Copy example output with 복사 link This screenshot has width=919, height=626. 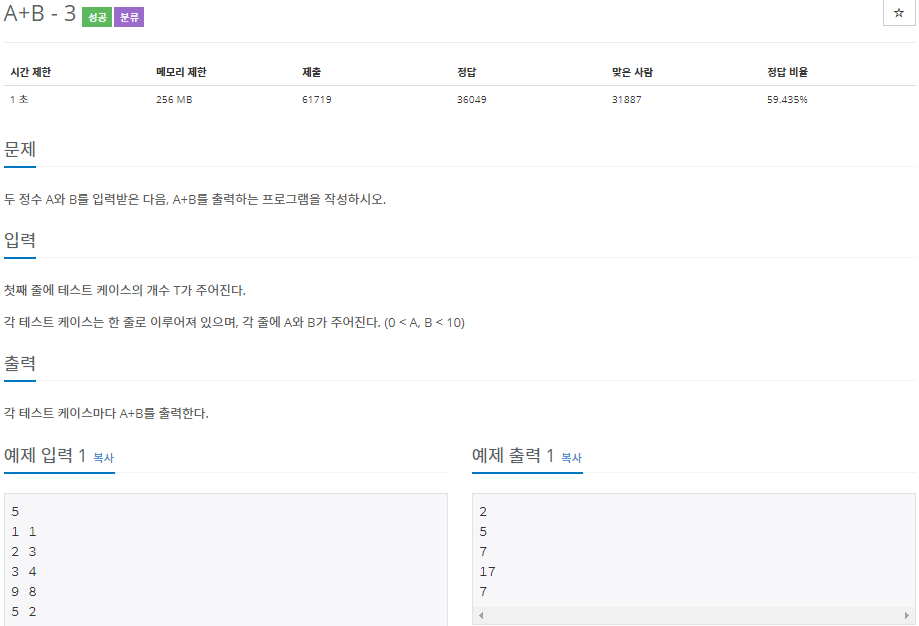pyautogui.click(x=571, y=458)
